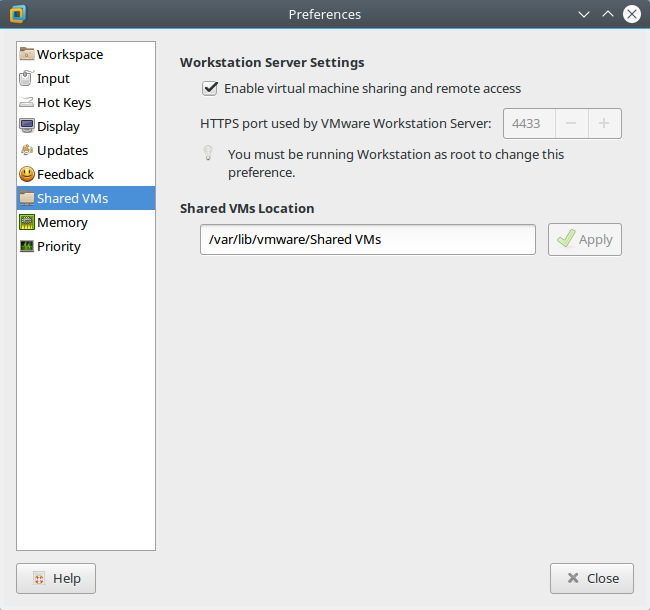Minimize the Preferences window
The height and width of the screenshot is (610, 650).
pos(584,15)
